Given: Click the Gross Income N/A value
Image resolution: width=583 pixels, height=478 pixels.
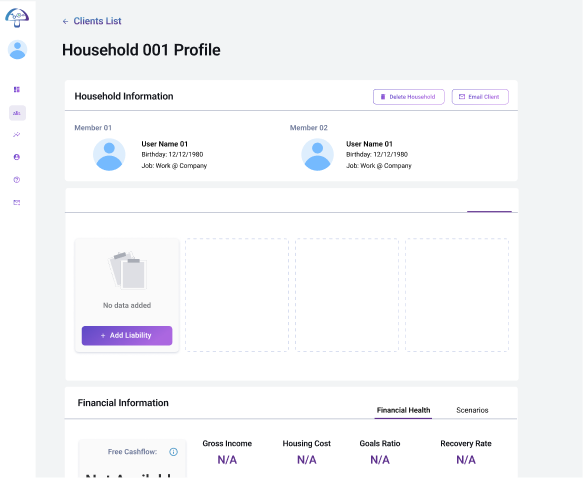Looking at the screenshot, I should coord(227,460).
